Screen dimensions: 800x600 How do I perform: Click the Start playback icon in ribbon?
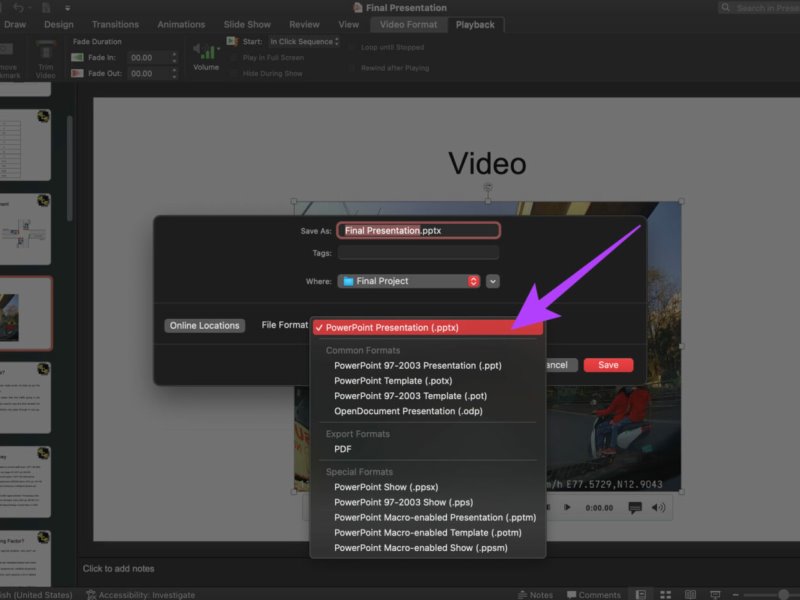pyautogui.click(x=232, y=41)
